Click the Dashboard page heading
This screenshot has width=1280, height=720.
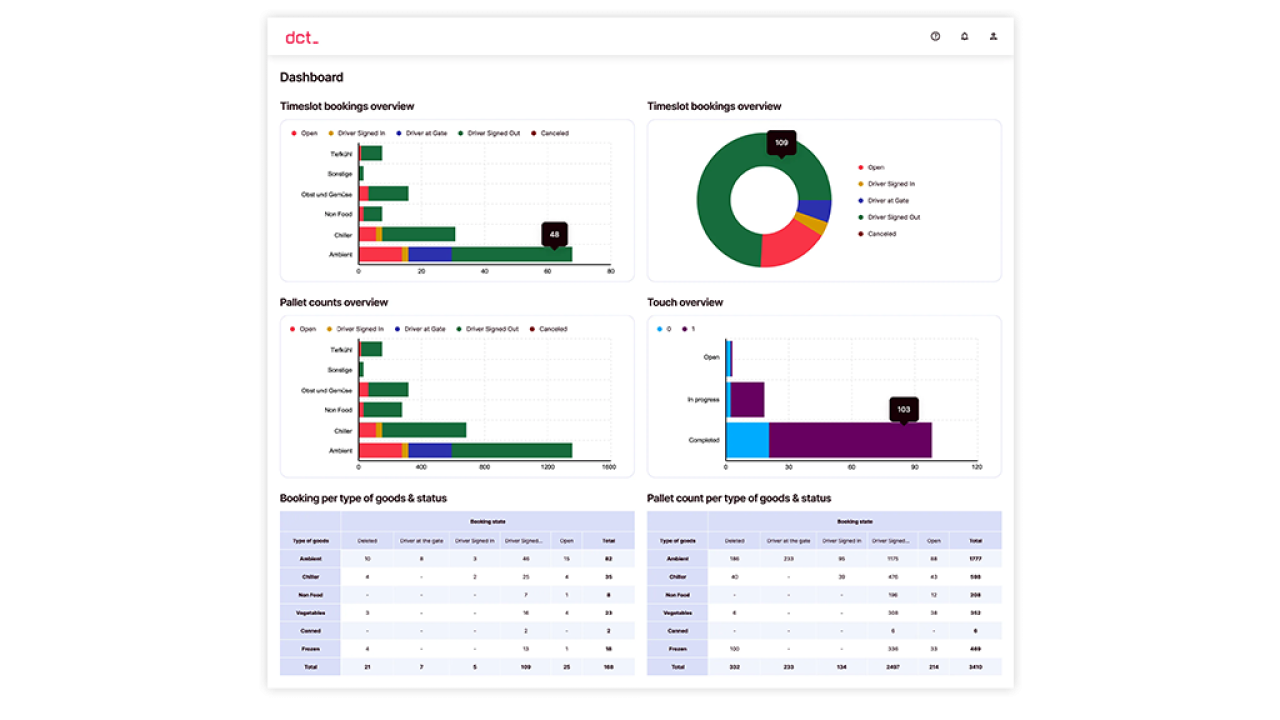311,77
